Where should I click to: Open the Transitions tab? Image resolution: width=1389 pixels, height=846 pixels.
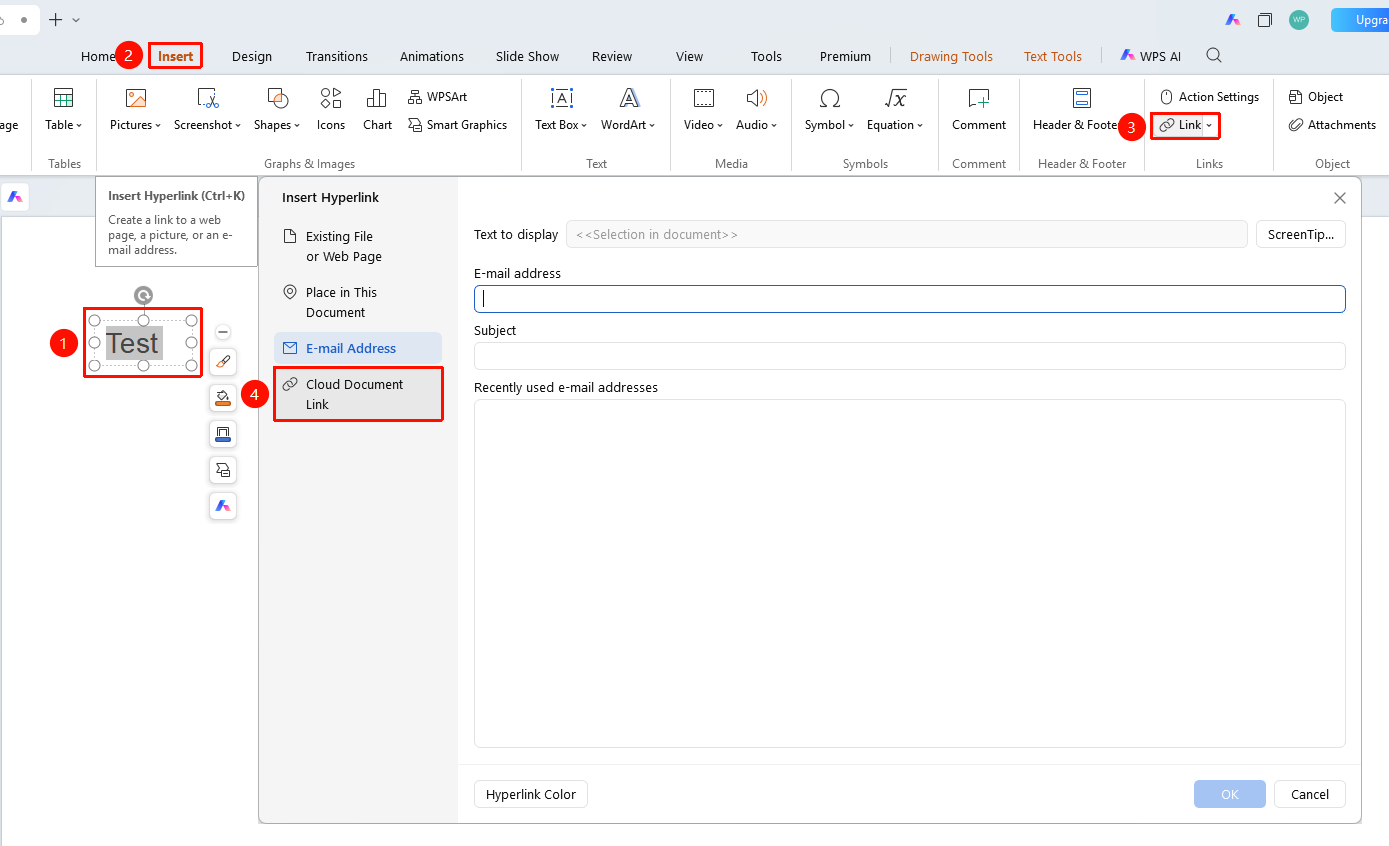(337, 56)
